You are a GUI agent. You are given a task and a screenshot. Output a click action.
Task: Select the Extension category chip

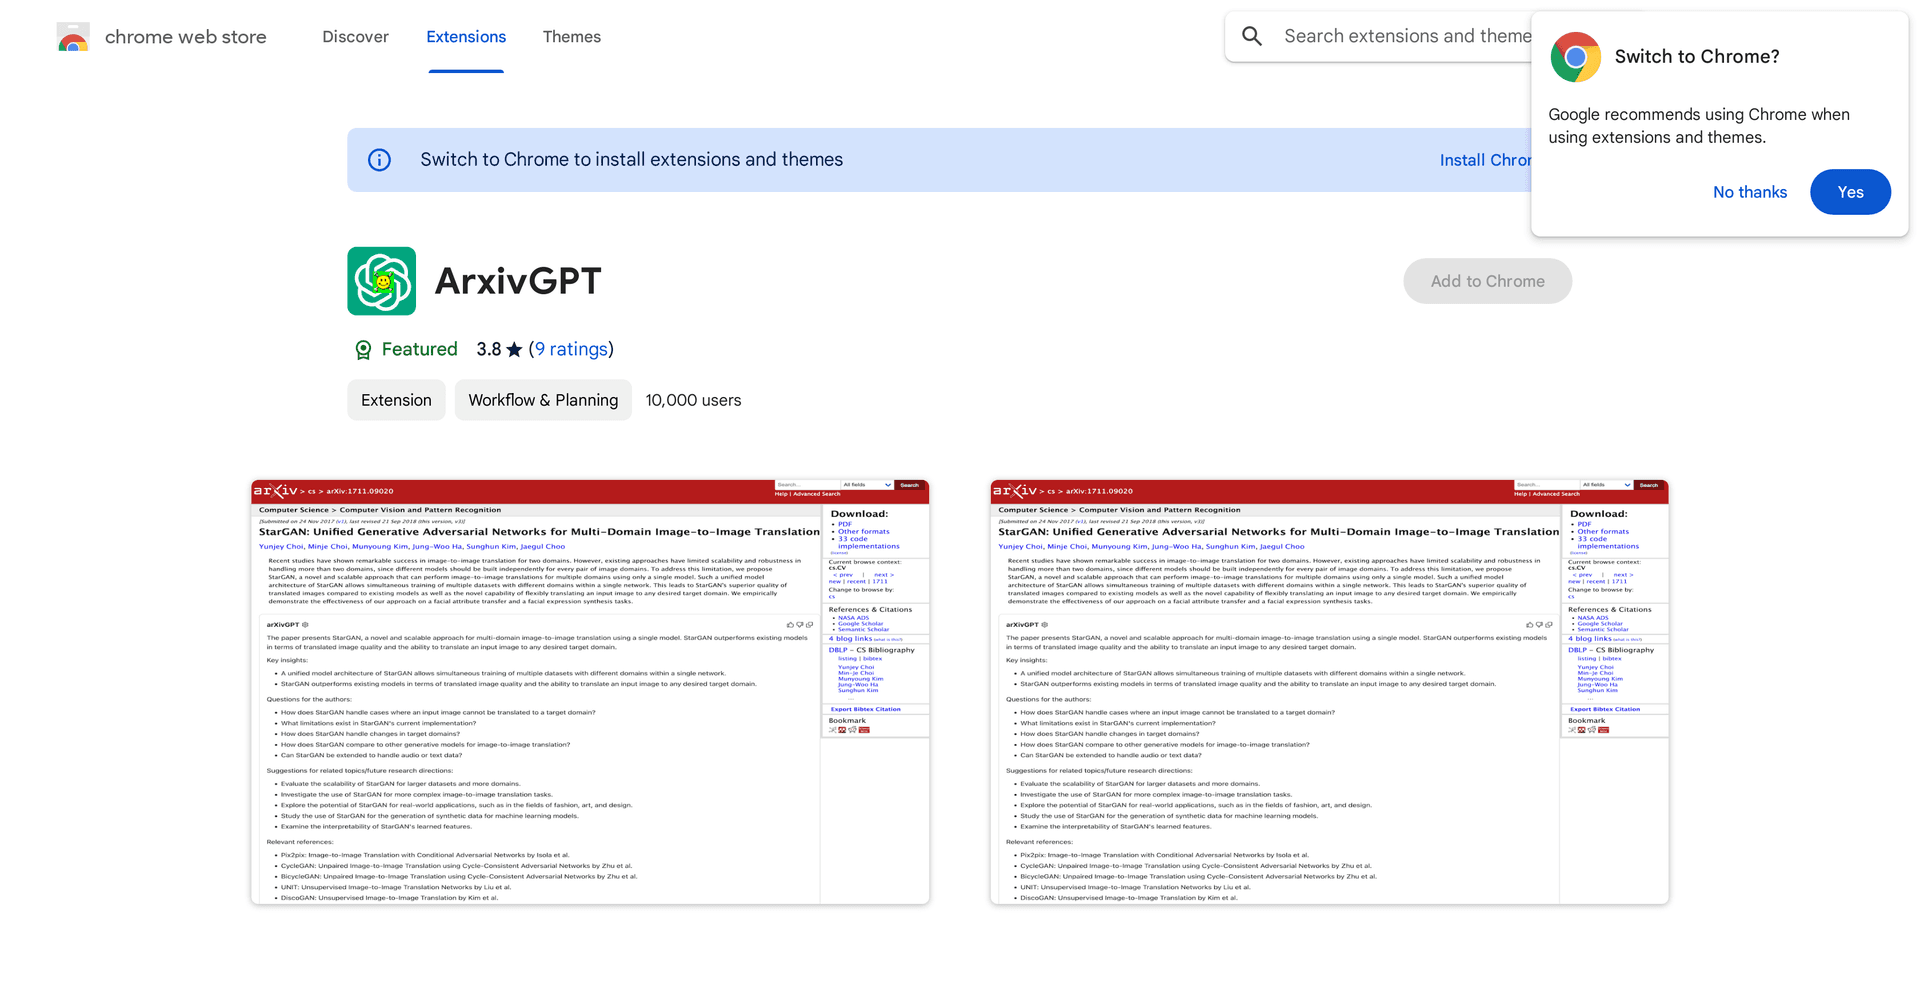pos(396,400)
